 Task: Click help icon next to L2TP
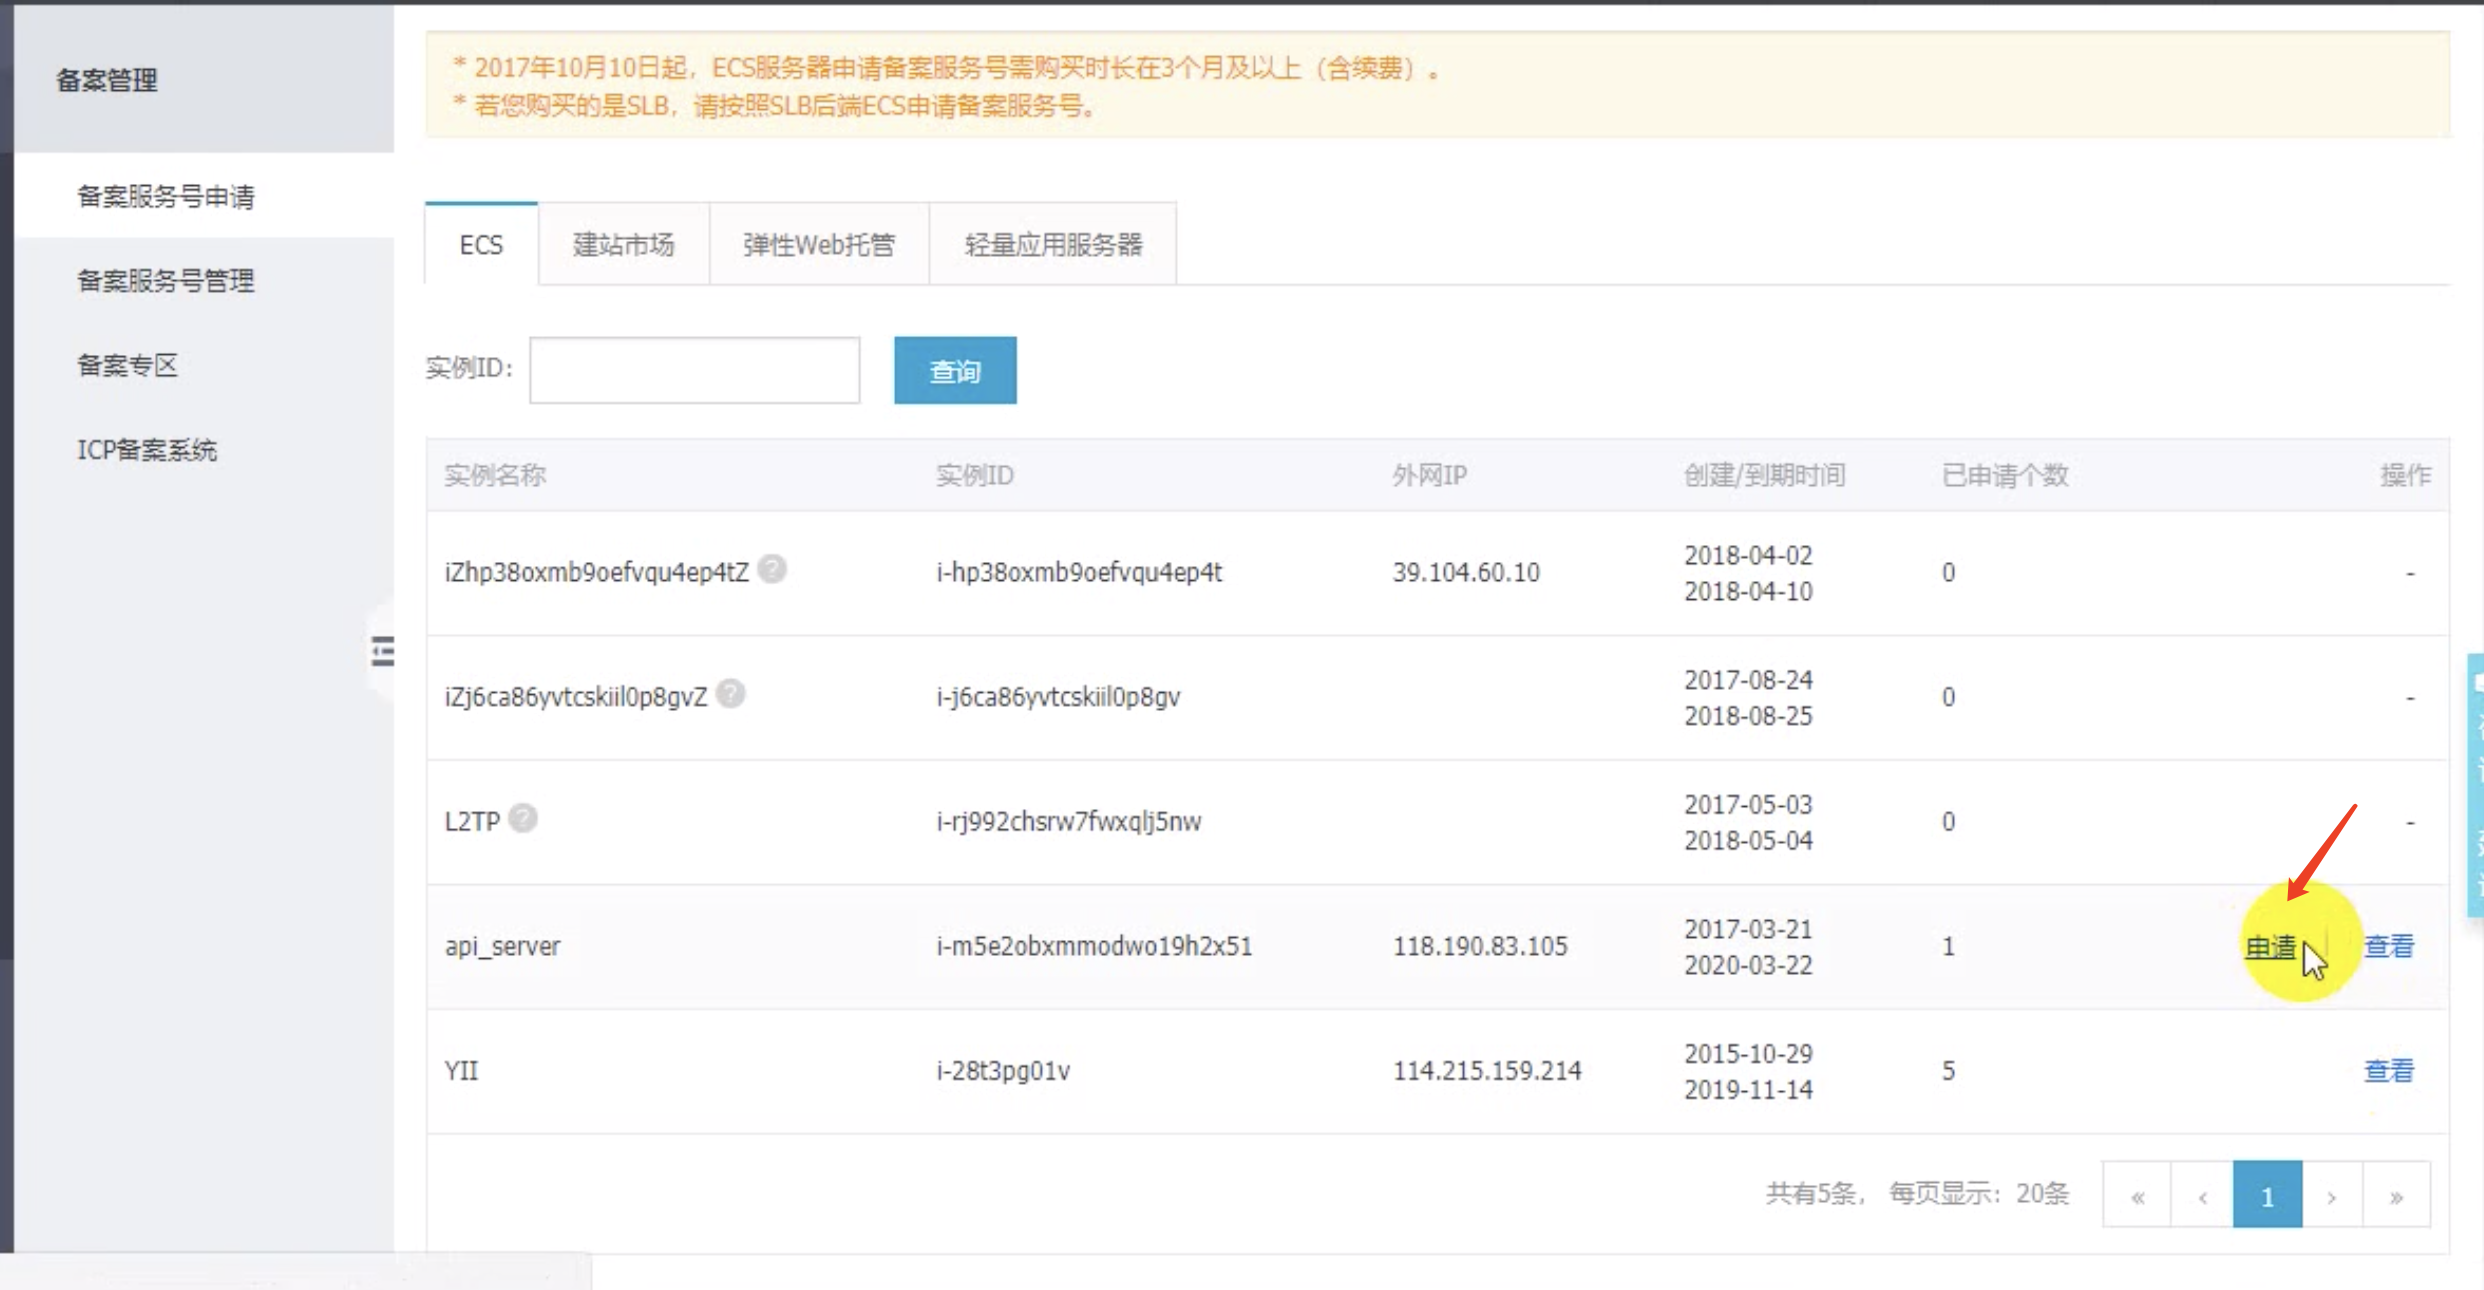click(522, 818)
